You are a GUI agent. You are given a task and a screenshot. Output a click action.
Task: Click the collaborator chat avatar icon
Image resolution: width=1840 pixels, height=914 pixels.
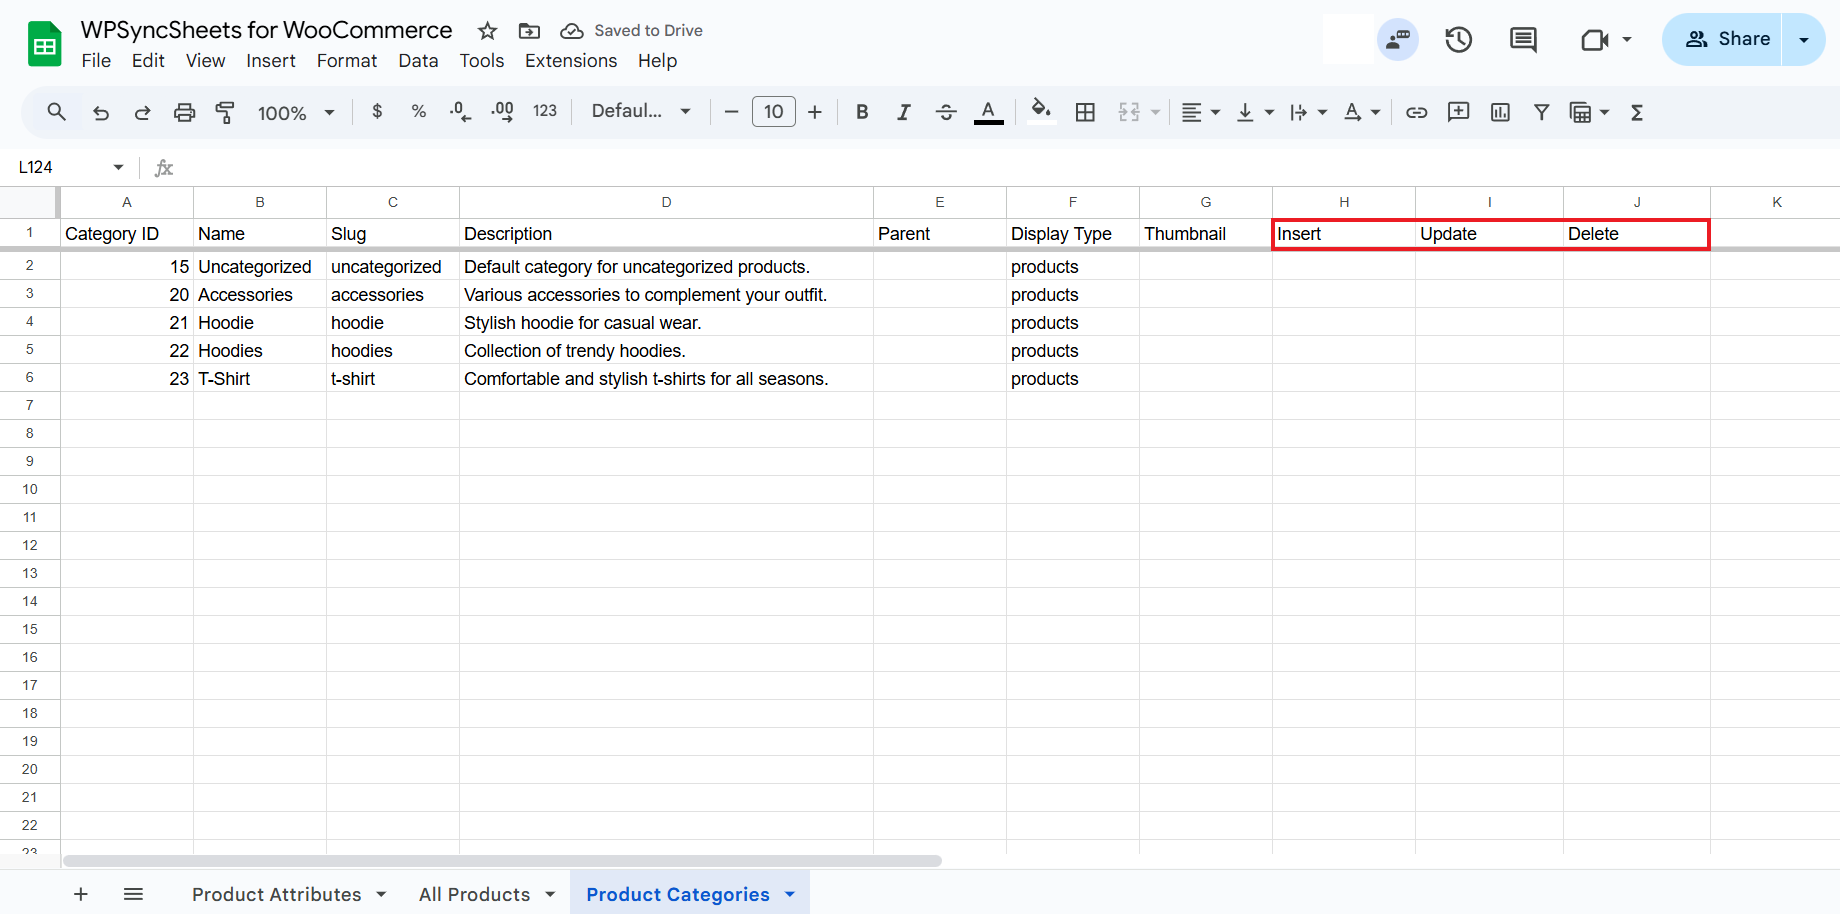coord(1398,40)
